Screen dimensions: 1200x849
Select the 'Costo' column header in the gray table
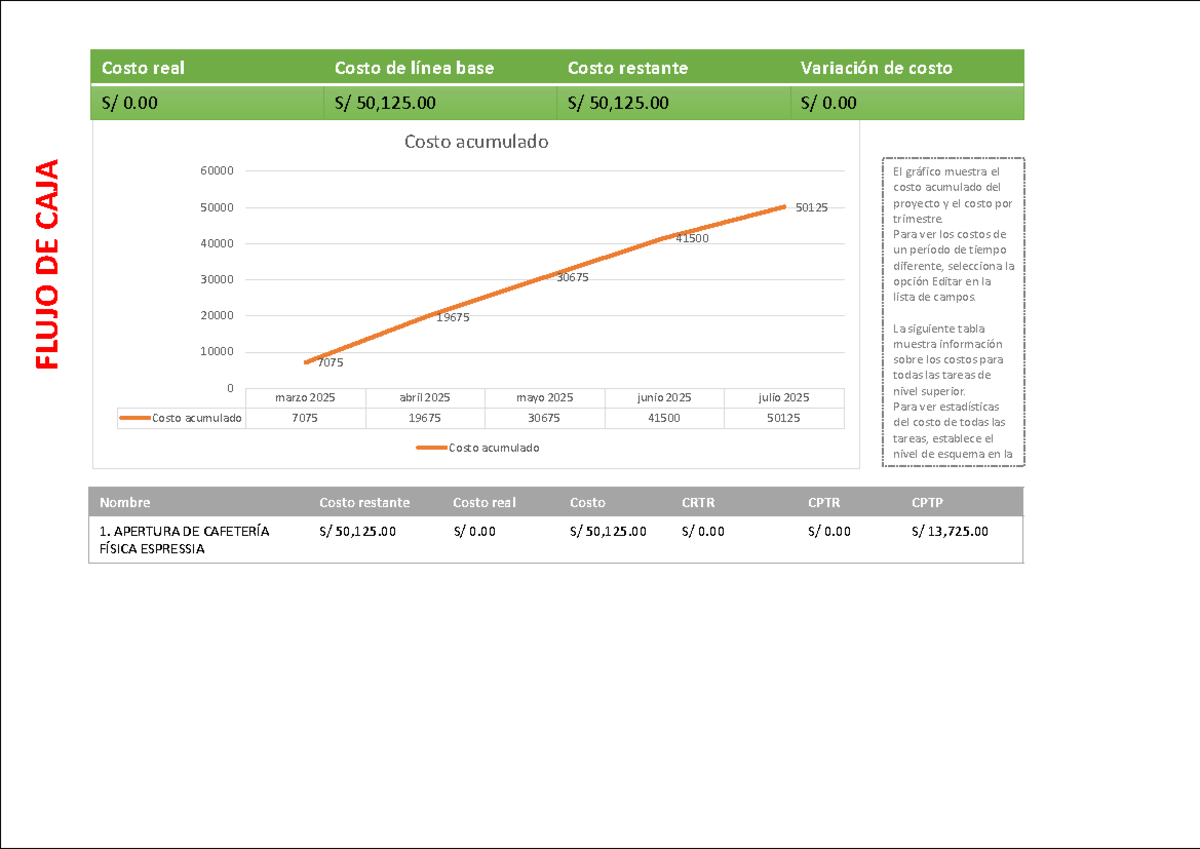pos(587,502)
